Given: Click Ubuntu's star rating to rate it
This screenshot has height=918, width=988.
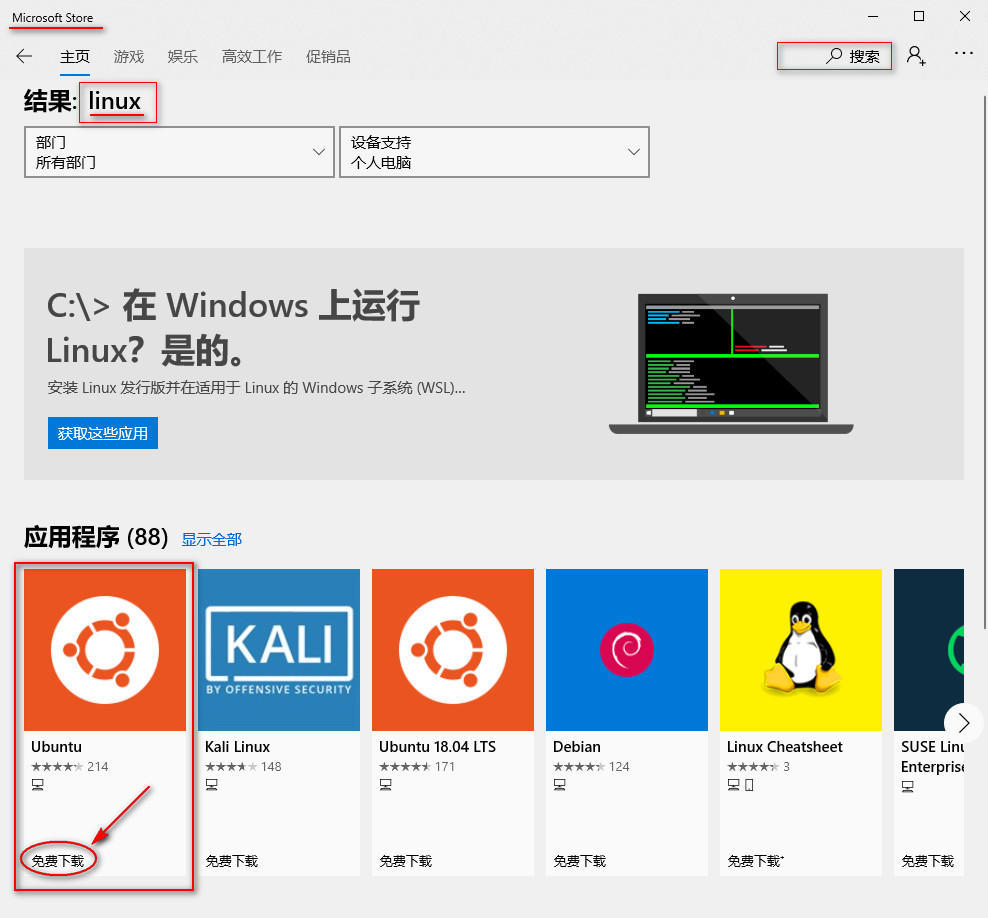Looking at the screenshot, I should pyautogui.click(x=57, y=766).
